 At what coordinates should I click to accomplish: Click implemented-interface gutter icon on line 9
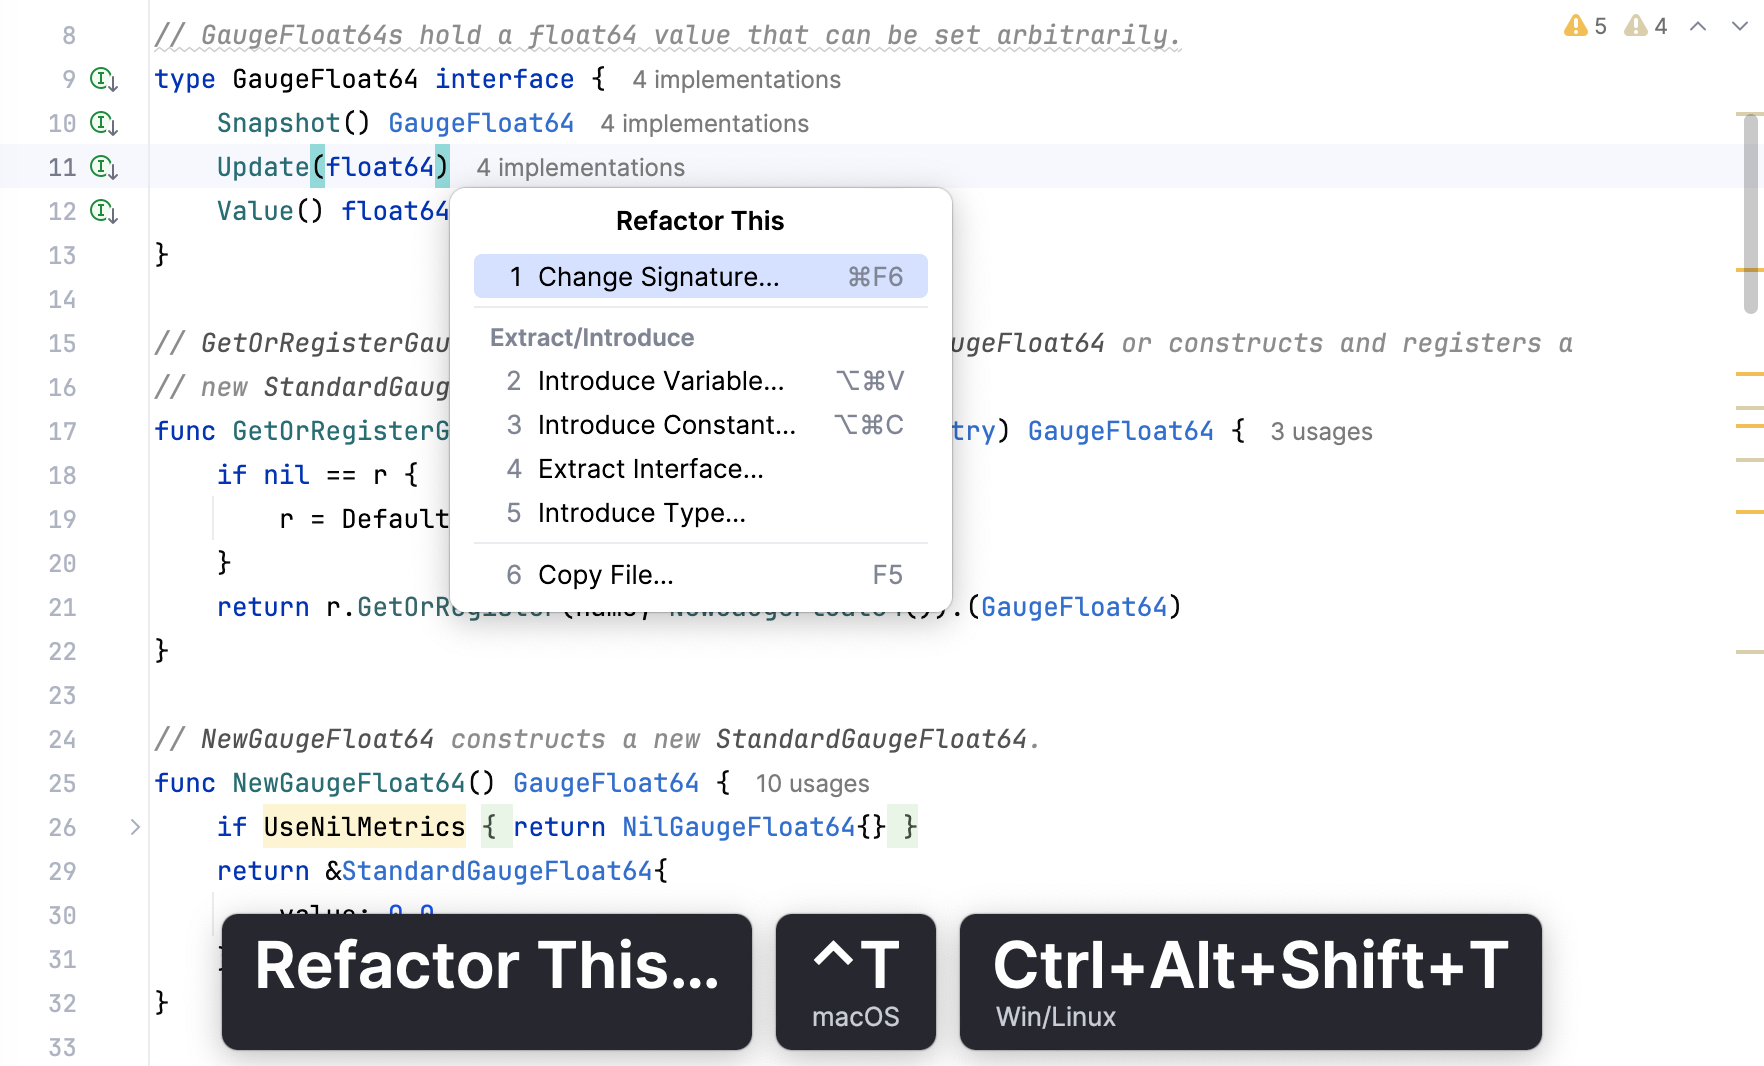click(x=104, y=79)
